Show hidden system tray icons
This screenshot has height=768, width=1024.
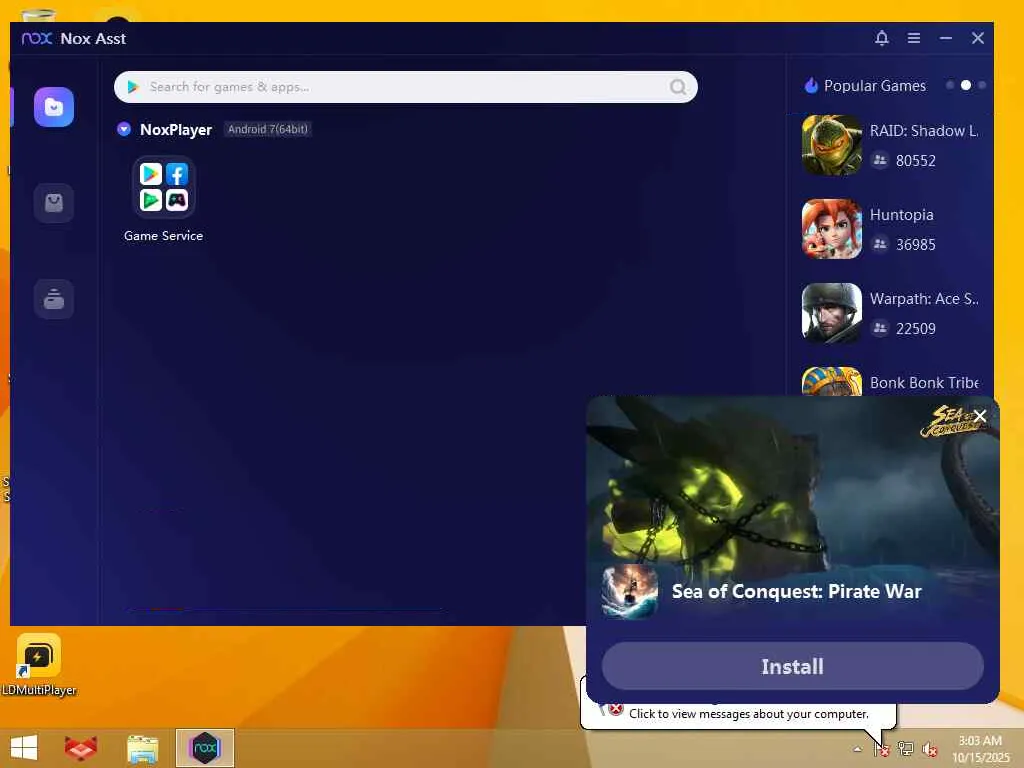(x=857, y=749)
